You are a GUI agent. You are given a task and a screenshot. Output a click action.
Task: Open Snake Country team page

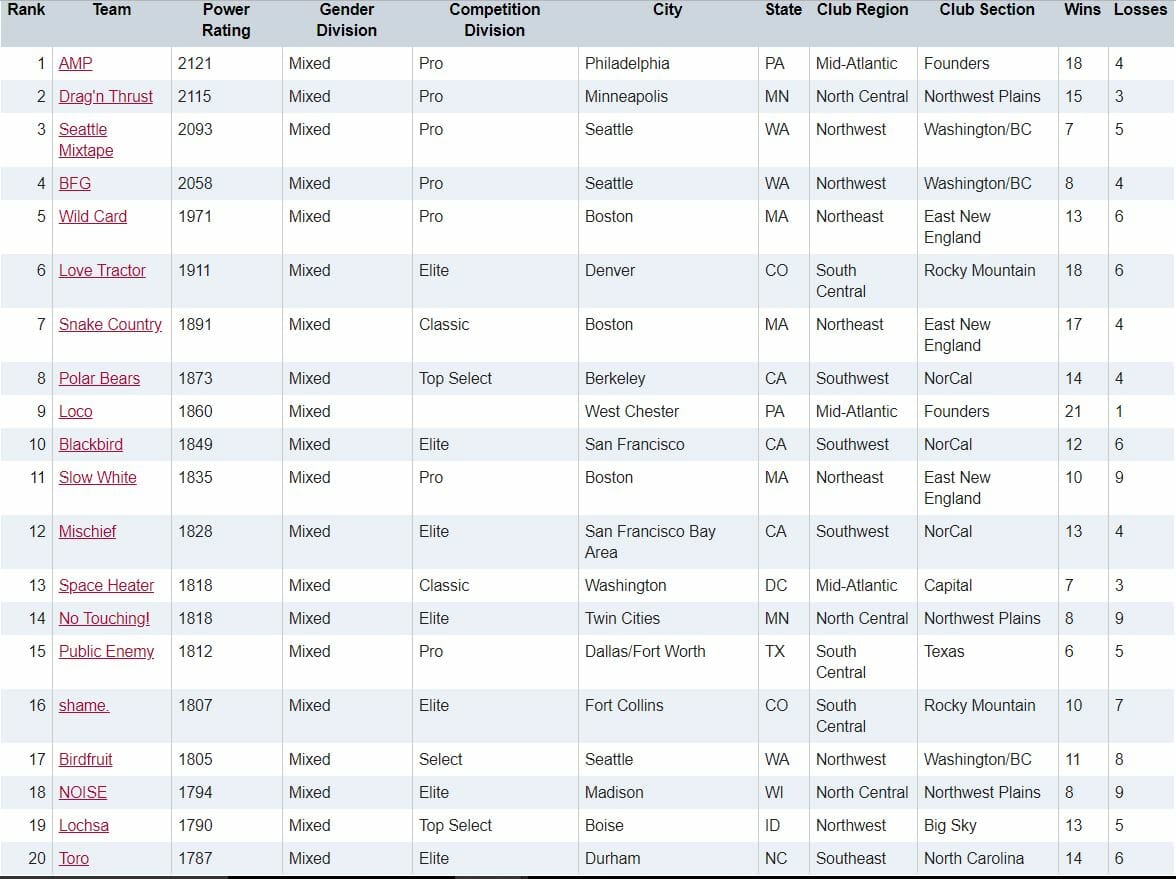(110, 324)
